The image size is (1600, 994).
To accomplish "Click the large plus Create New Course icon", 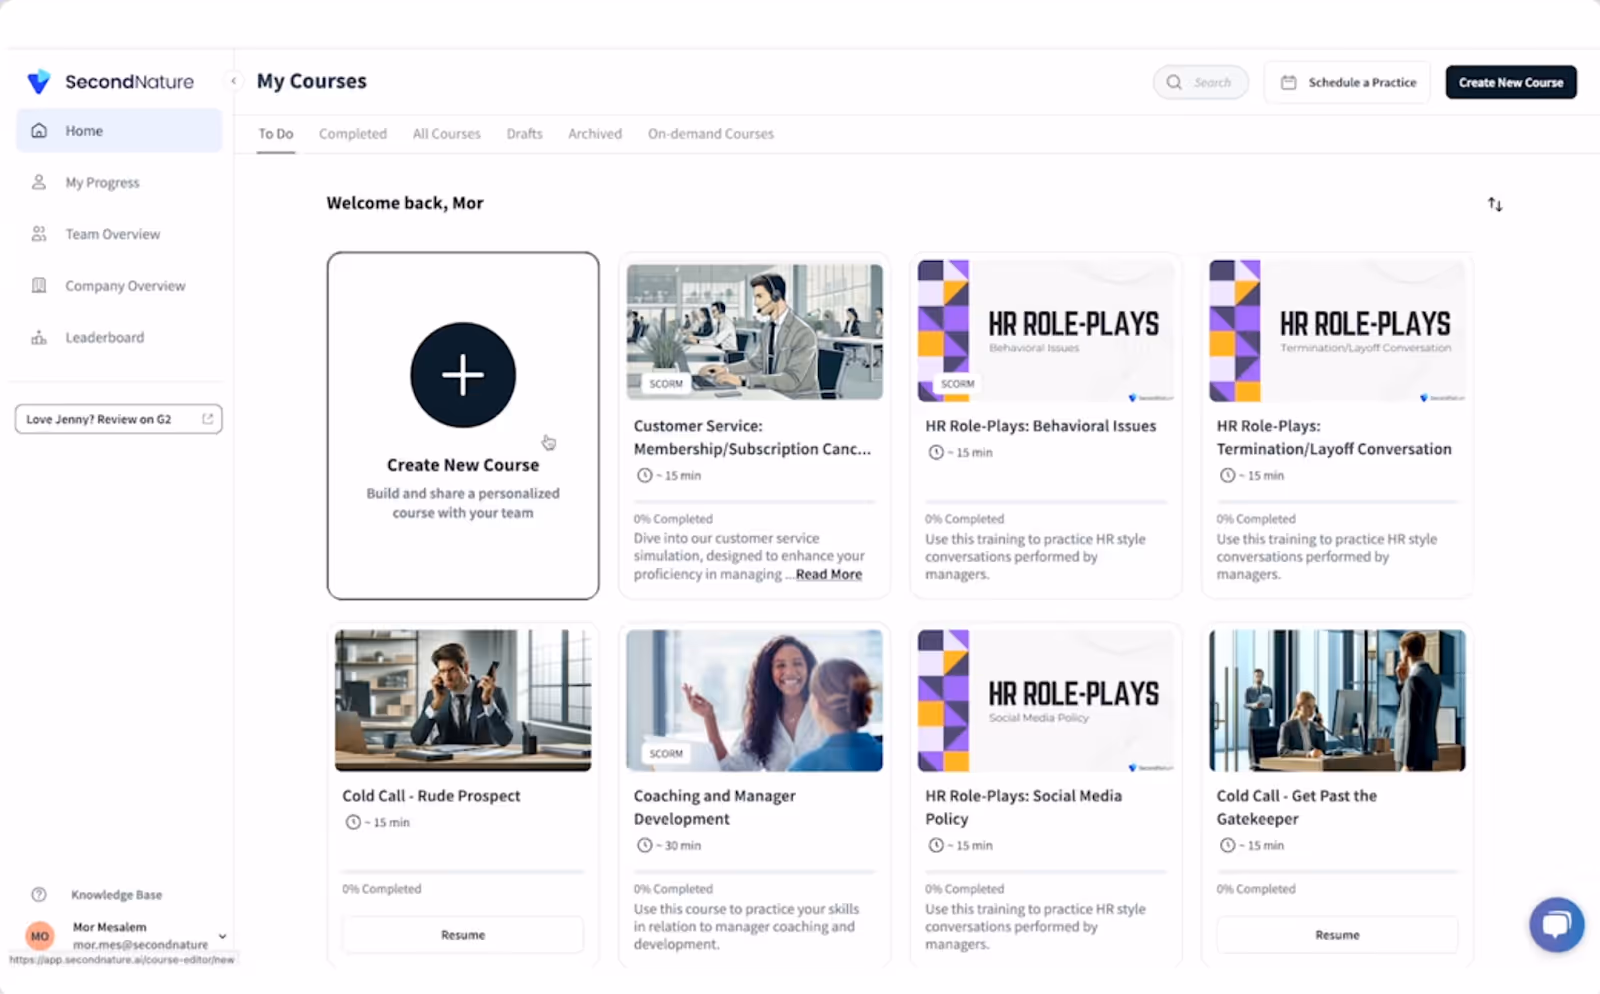I will tap(463, 375).
